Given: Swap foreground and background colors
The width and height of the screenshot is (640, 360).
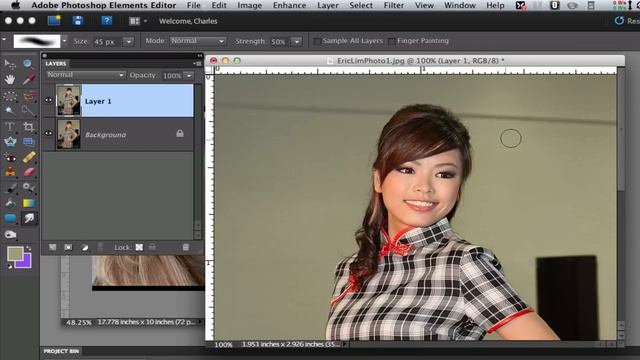Looking at the screenshot, I should pos(29,248).
